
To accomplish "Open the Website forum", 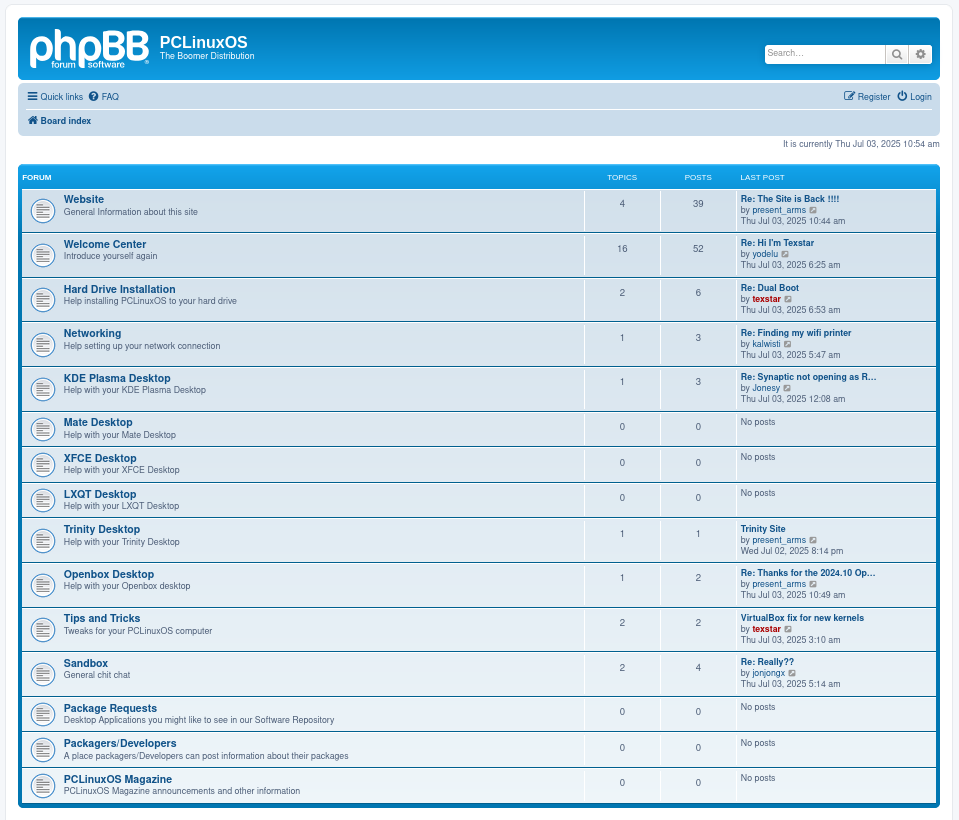I will tap(84, 199).
